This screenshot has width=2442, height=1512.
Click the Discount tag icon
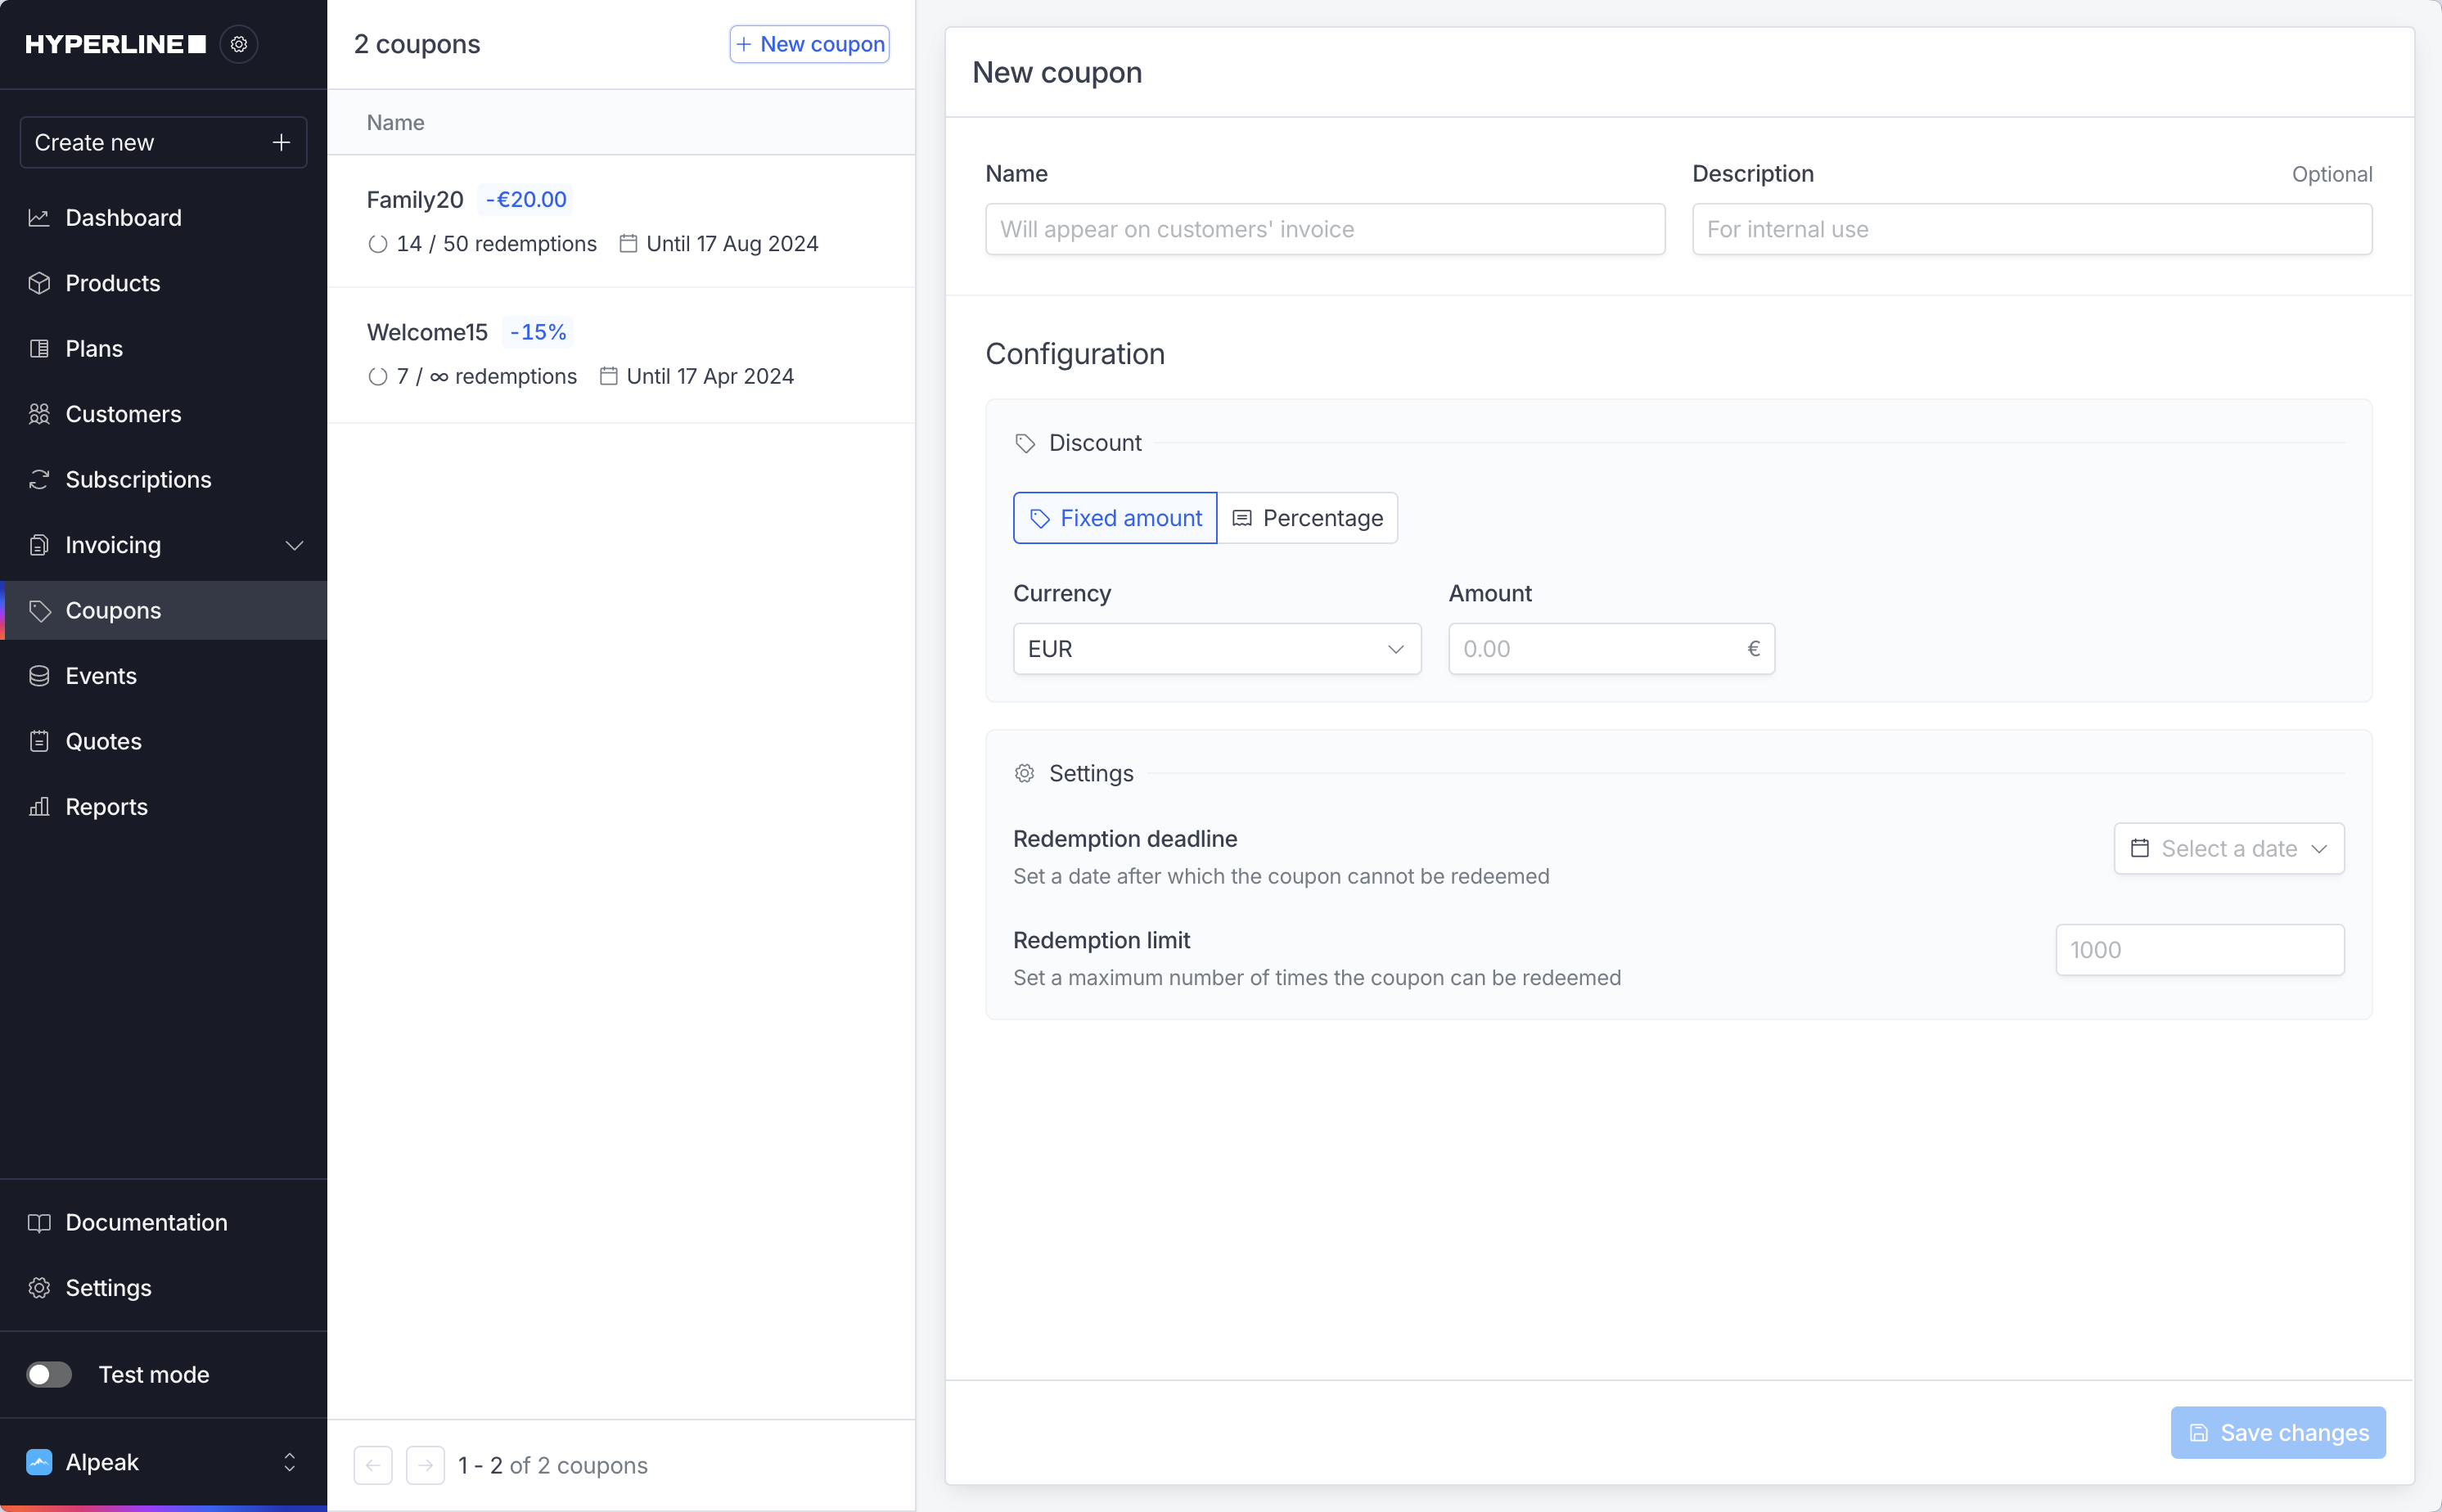coord(1025,443)
